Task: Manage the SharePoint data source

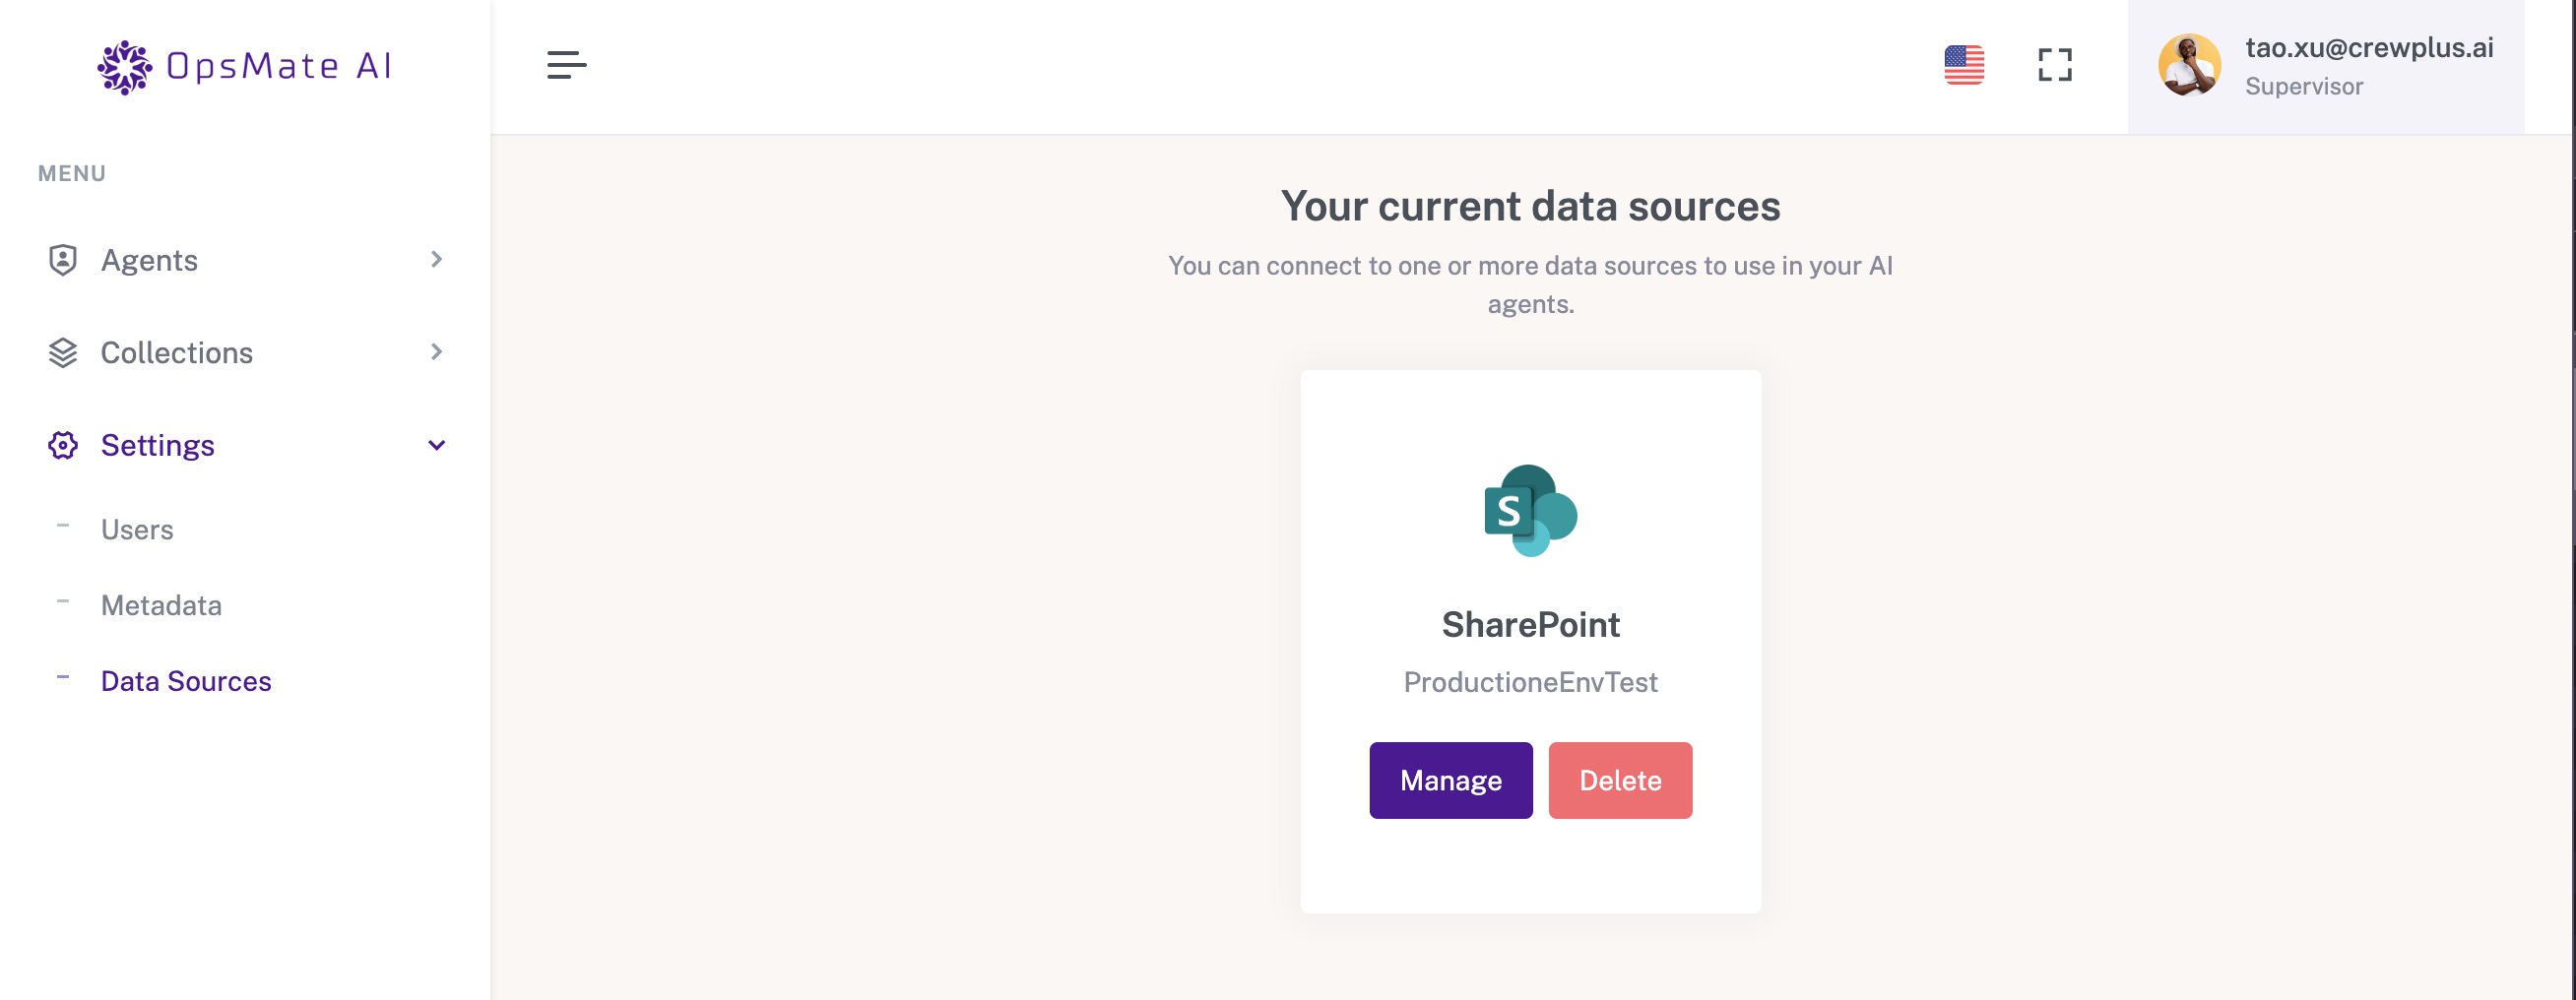Action: 1450,780
